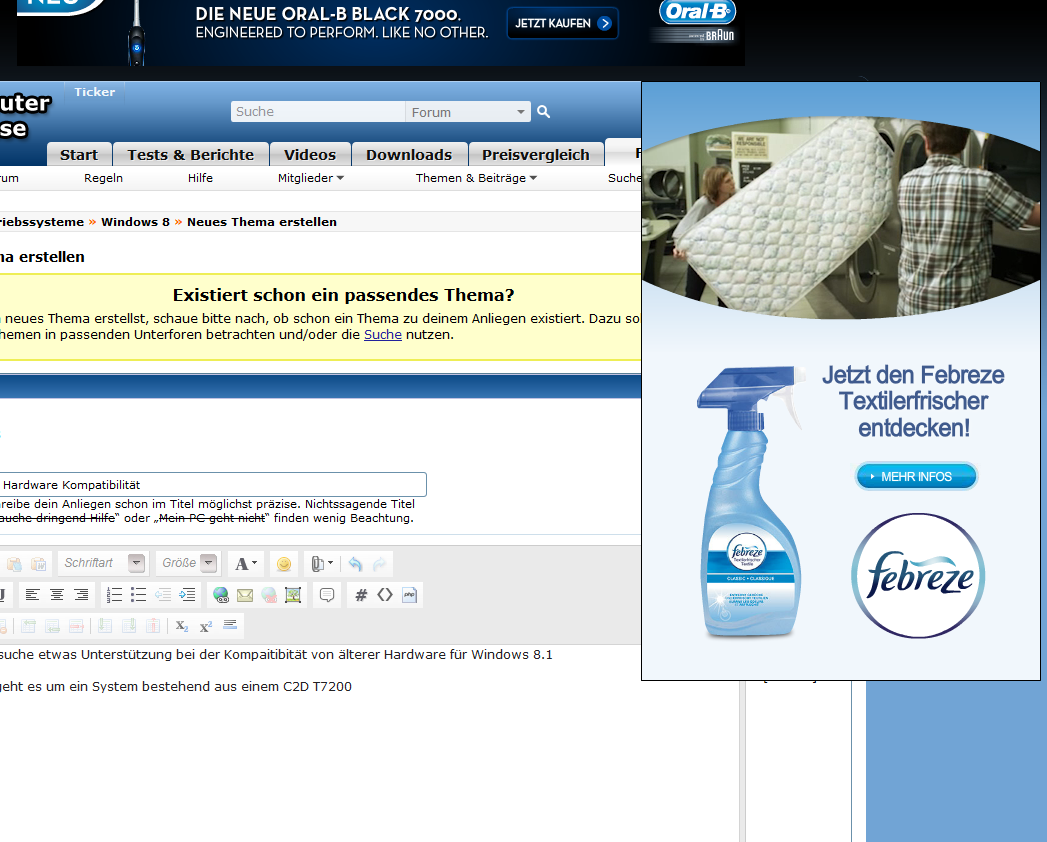Insert an email link envelope icon
The image size is (1047, 842).
[245, 594]
